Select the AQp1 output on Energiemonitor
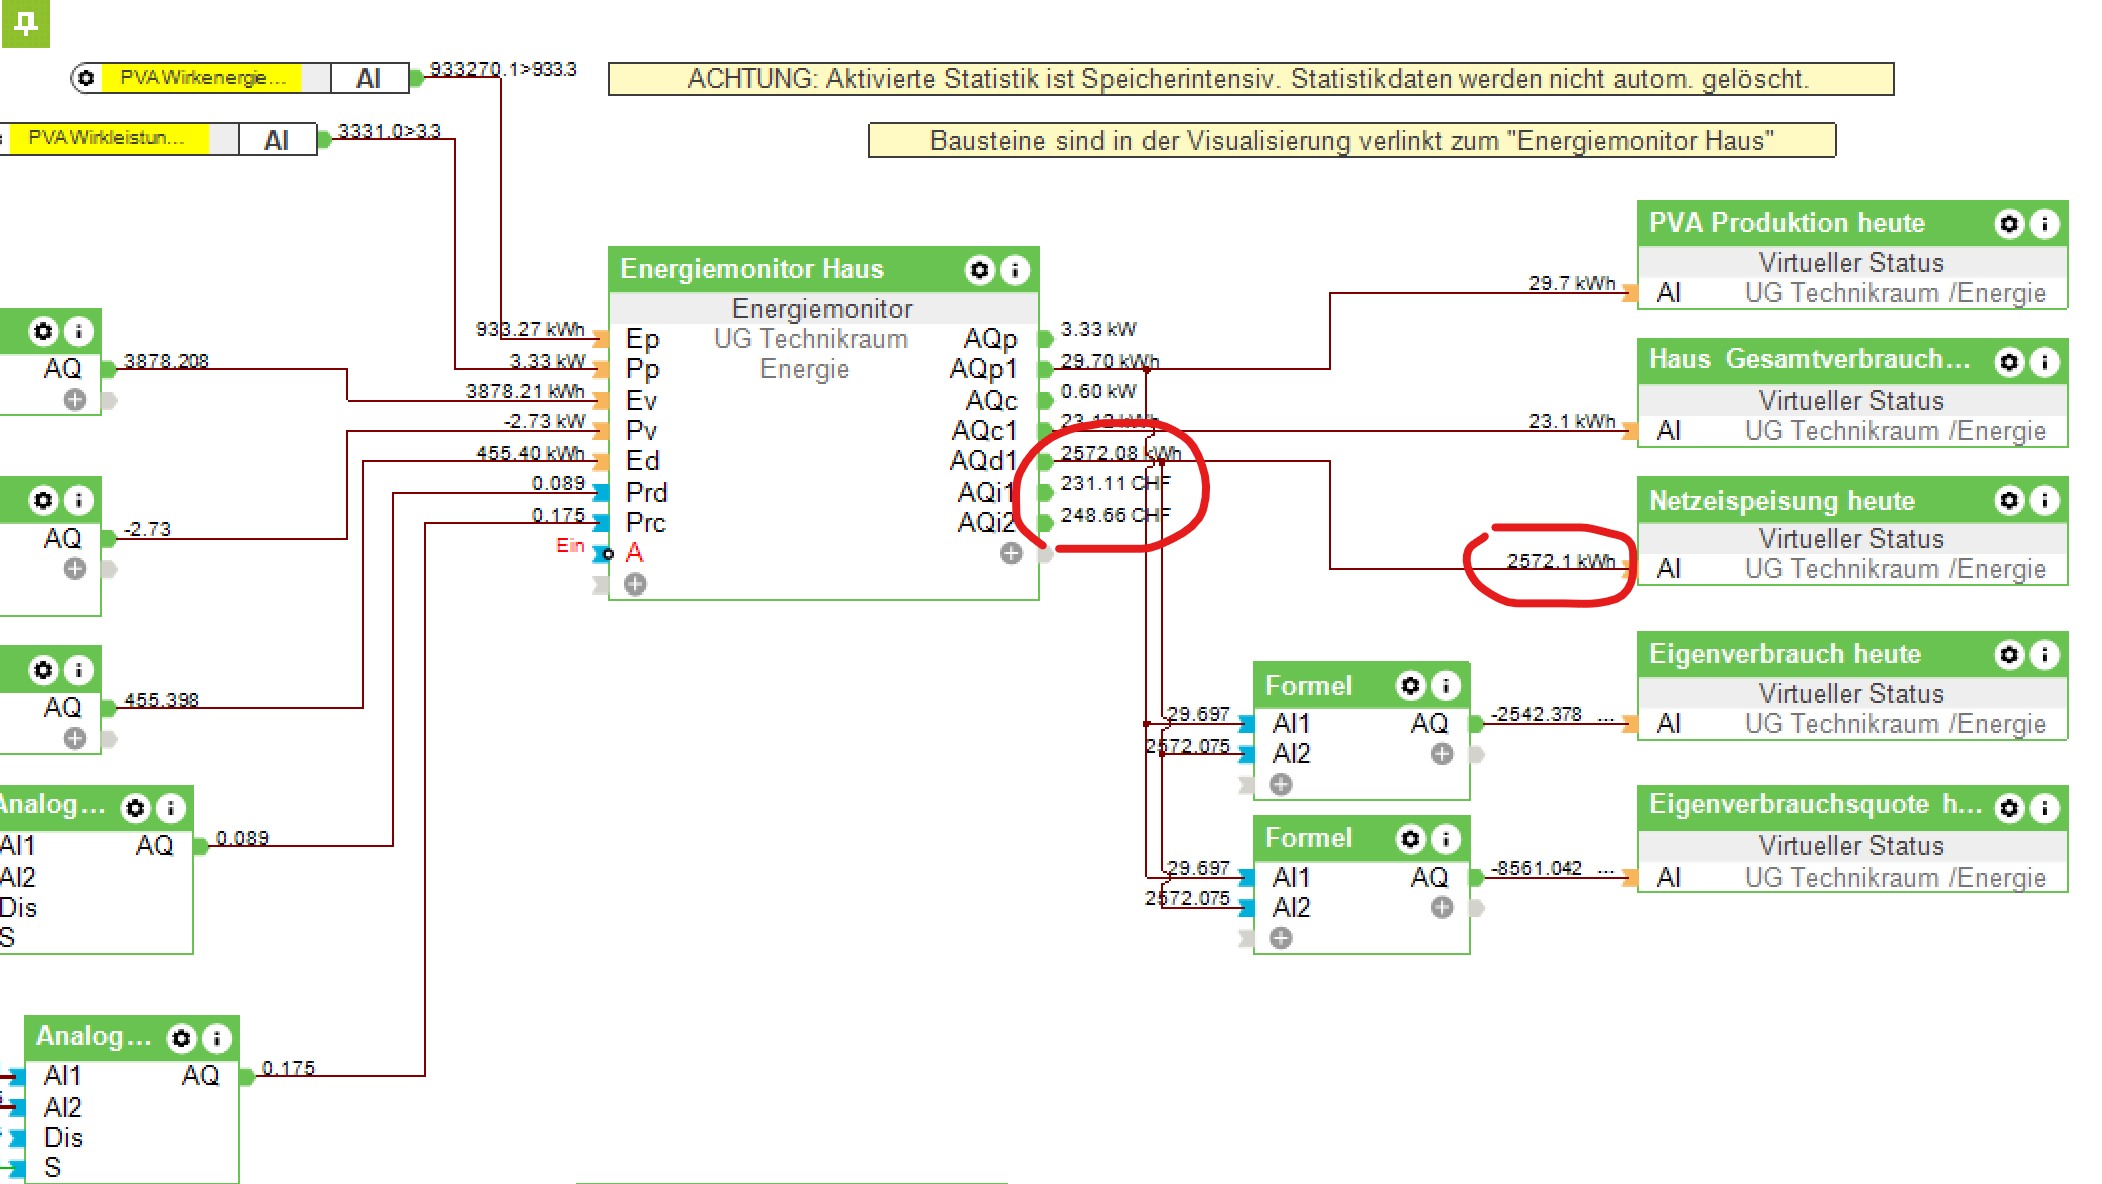2102x1184 pixels. 984,369
